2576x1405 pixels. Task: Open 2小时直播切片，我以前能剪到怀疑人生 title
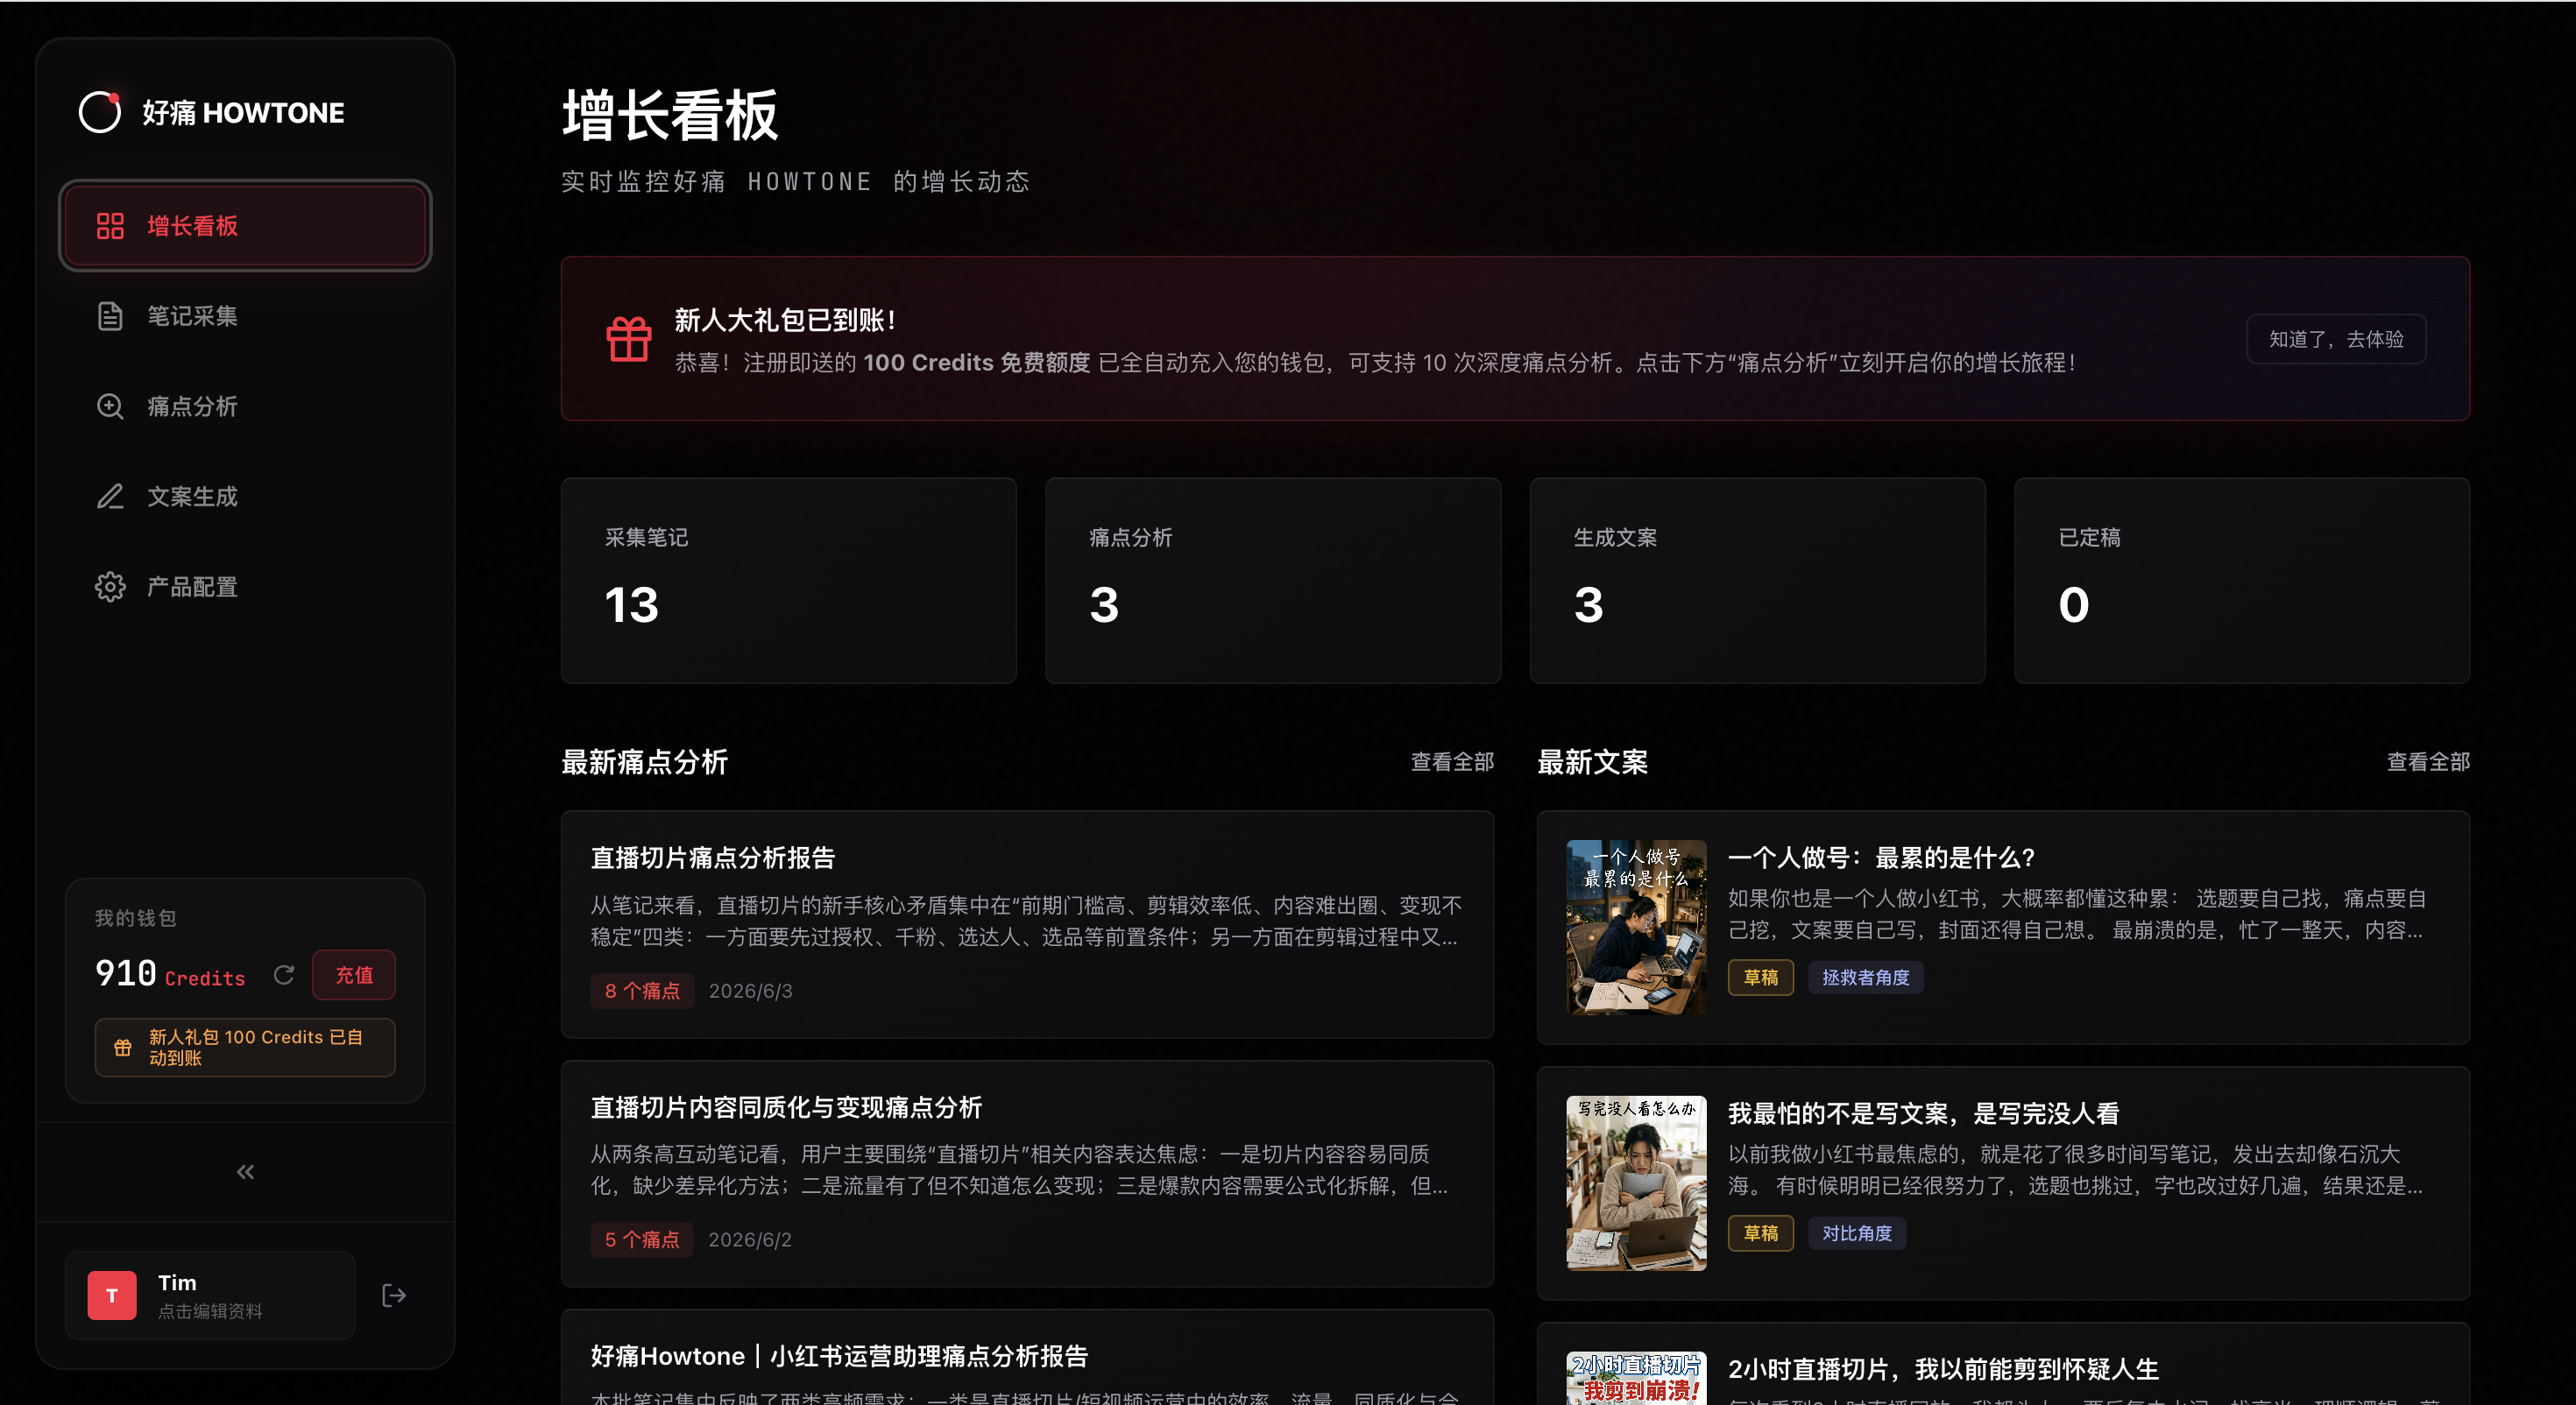pyautogui.click(x=1944, y=1369)
